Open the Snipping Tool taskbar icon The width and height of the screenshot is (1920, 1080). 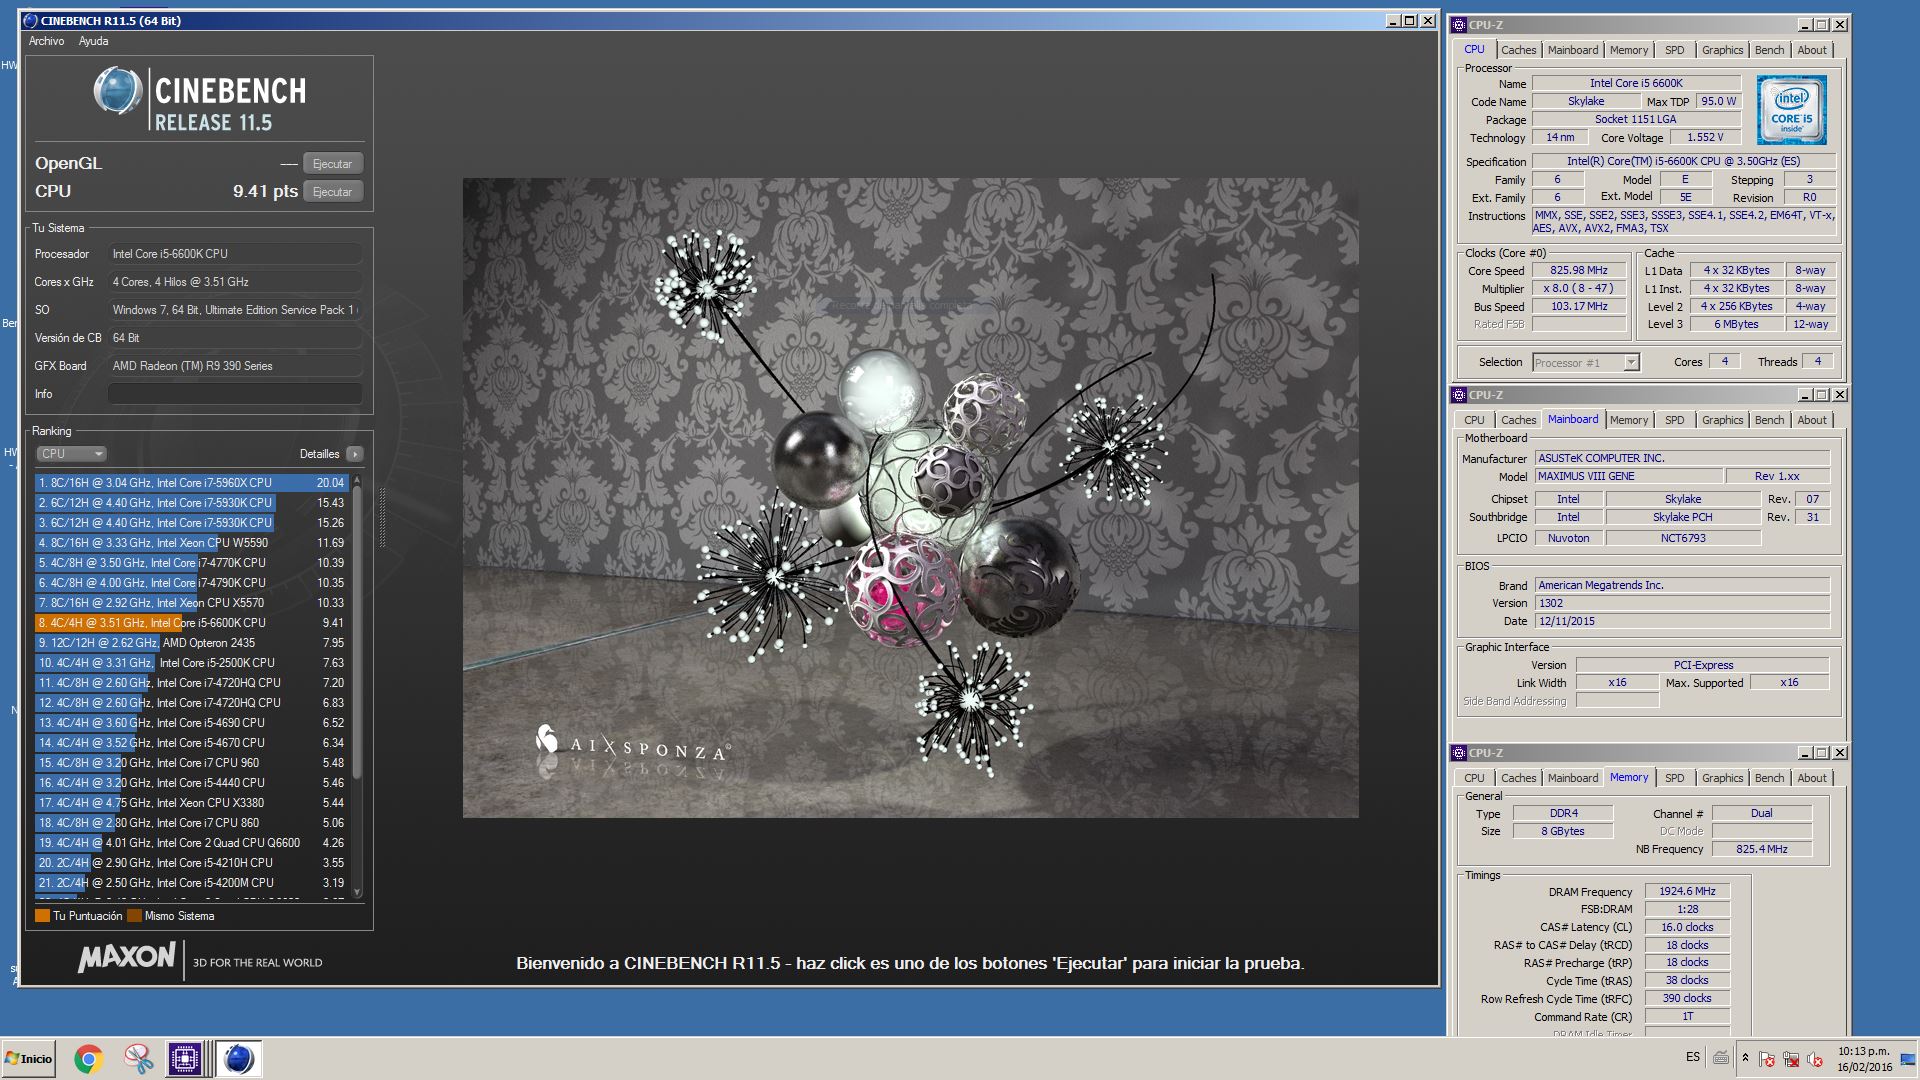point(138,1059)
